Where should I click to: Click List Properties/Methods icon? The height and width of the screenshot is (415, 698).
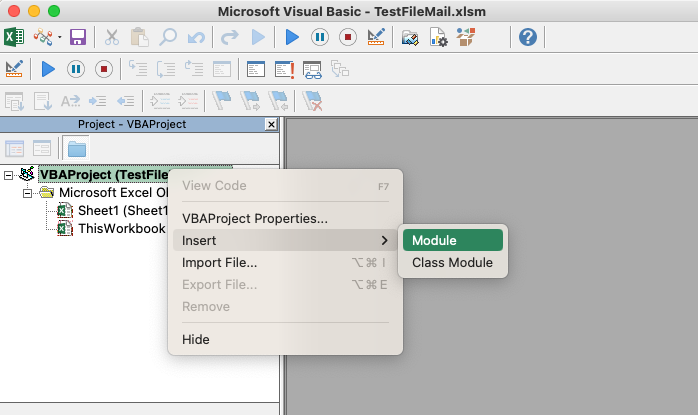coord(14,101)
